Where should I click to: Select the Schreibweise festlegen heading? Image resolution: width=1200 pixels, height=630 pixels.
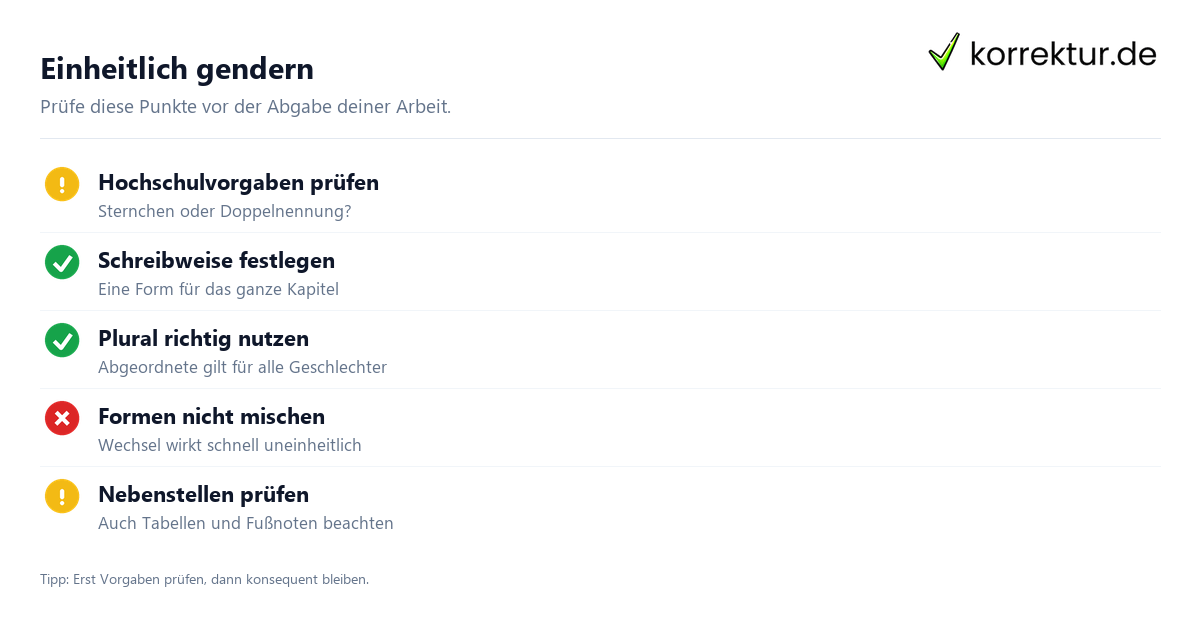tap(216, 261)
